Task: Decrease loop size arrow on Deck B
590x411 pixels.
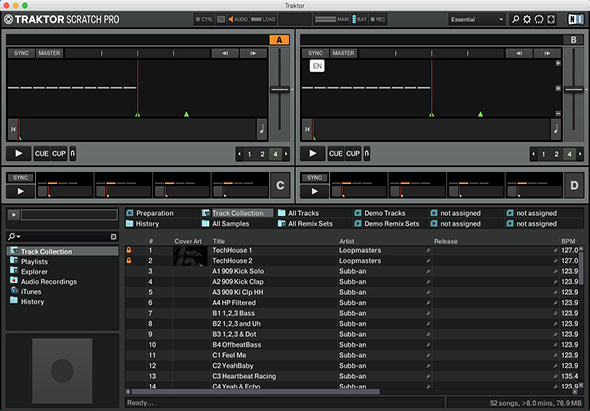Action: click(534, 154)
